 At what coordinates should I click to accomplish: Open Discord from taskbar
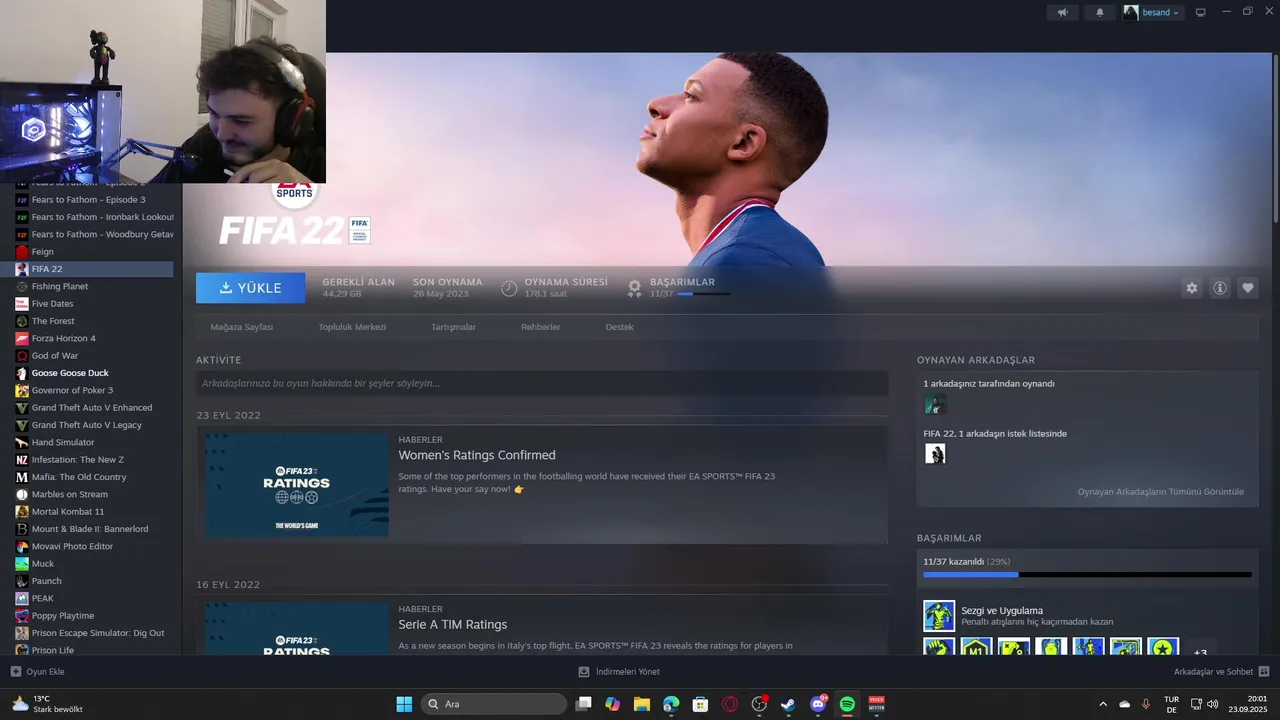(x=818, y=704)
